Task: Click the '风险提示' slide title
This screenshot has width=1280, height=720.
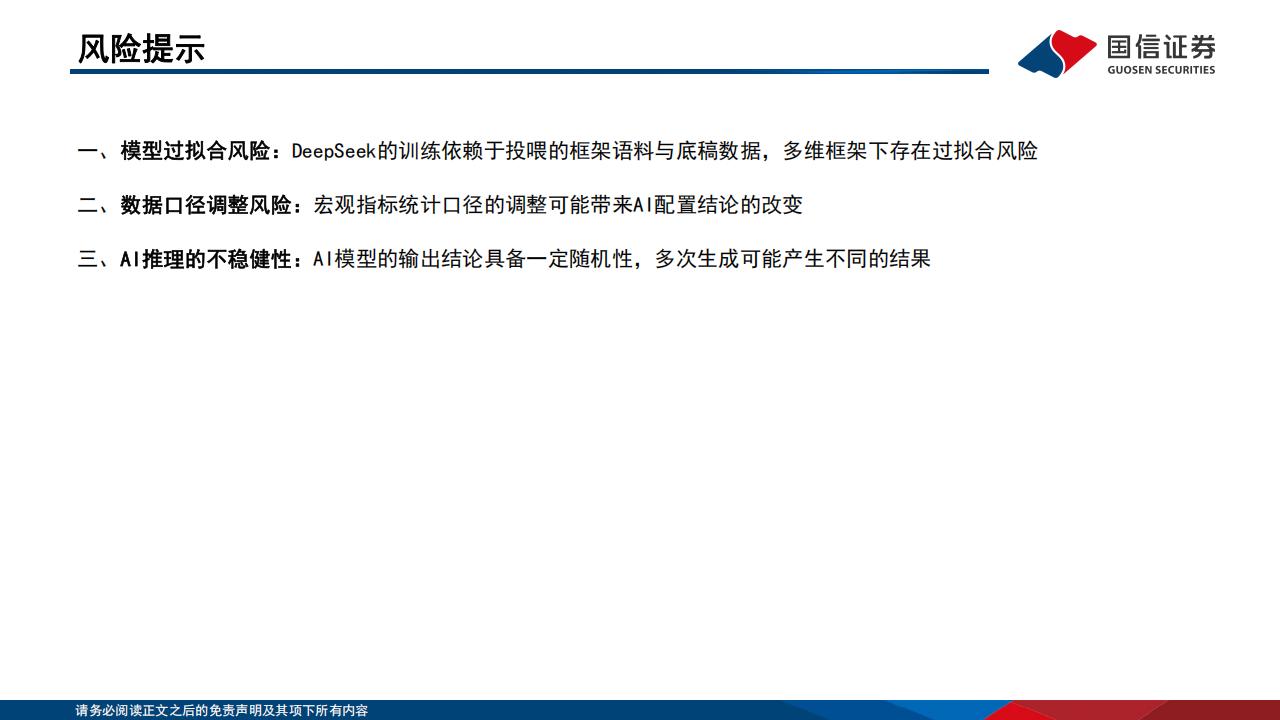Action: (x=141, y=48)
